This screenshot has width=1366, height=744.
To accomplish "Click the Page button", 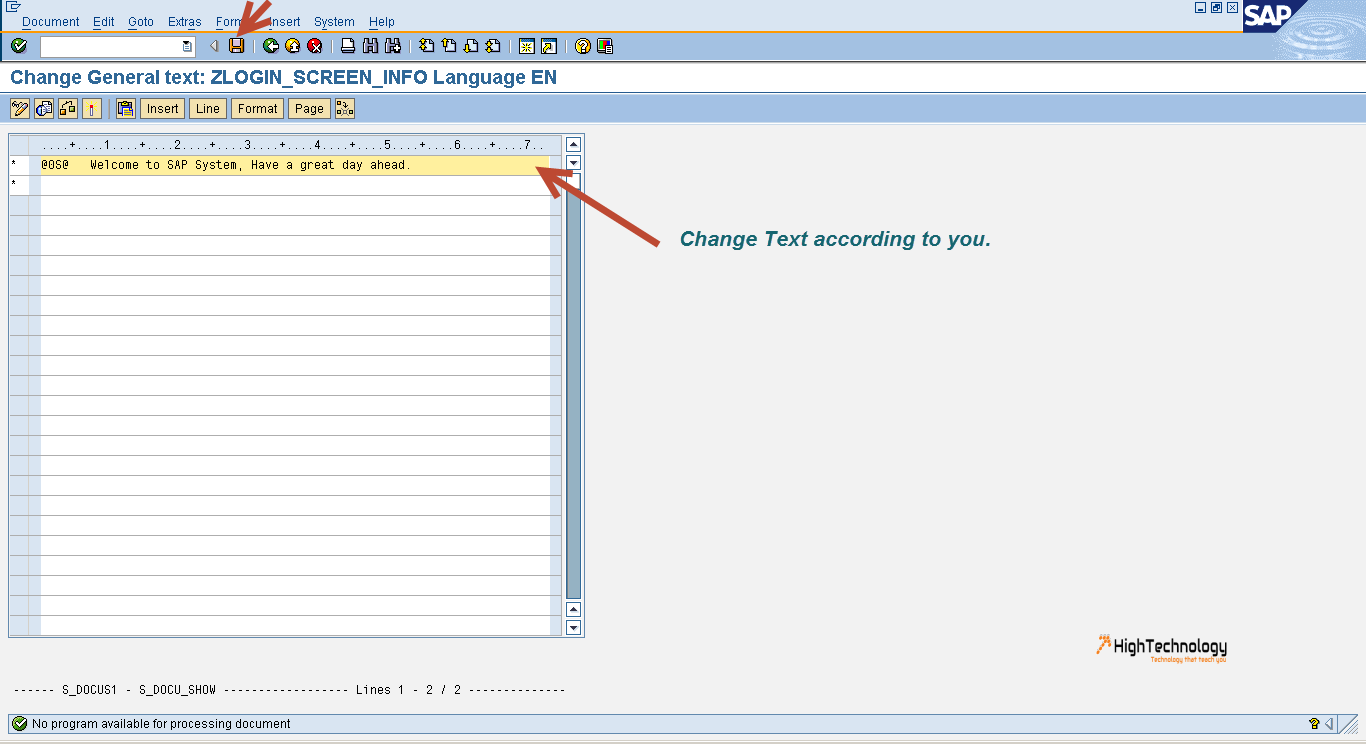I will 310,109.
